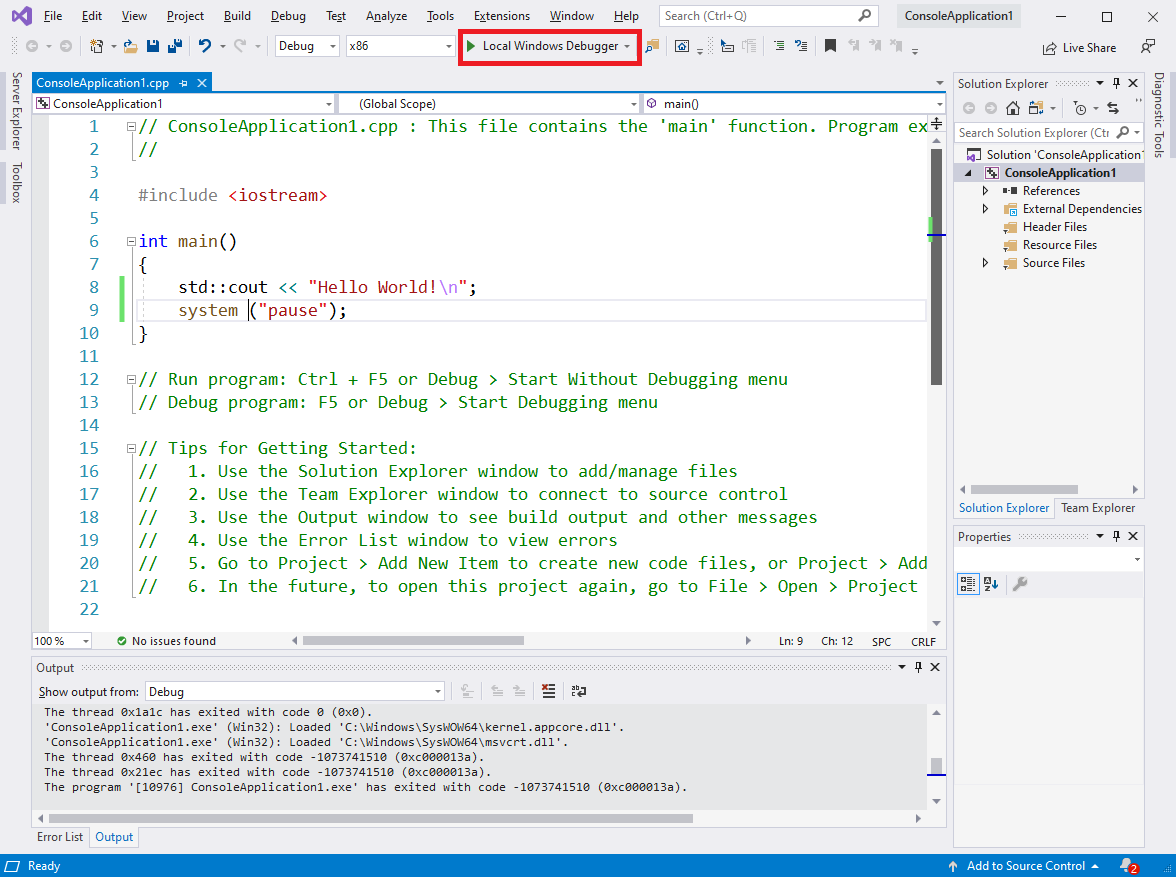Click the Visual Studio logo icon

(x=22, y=16)
